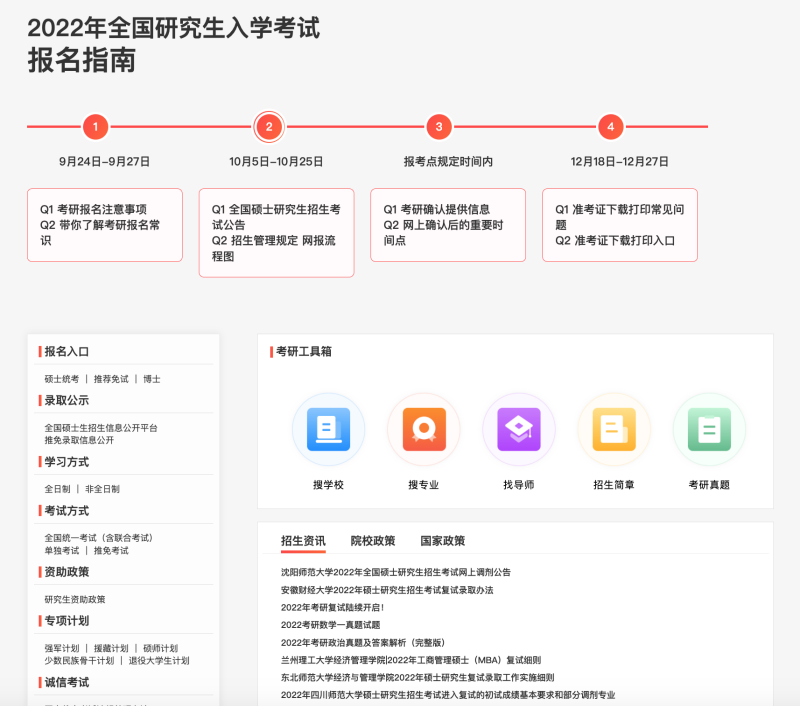Select the 招生资讯 tab
Image resolution: width=800 pixels, height=706 pixels.
pos(303,541)
